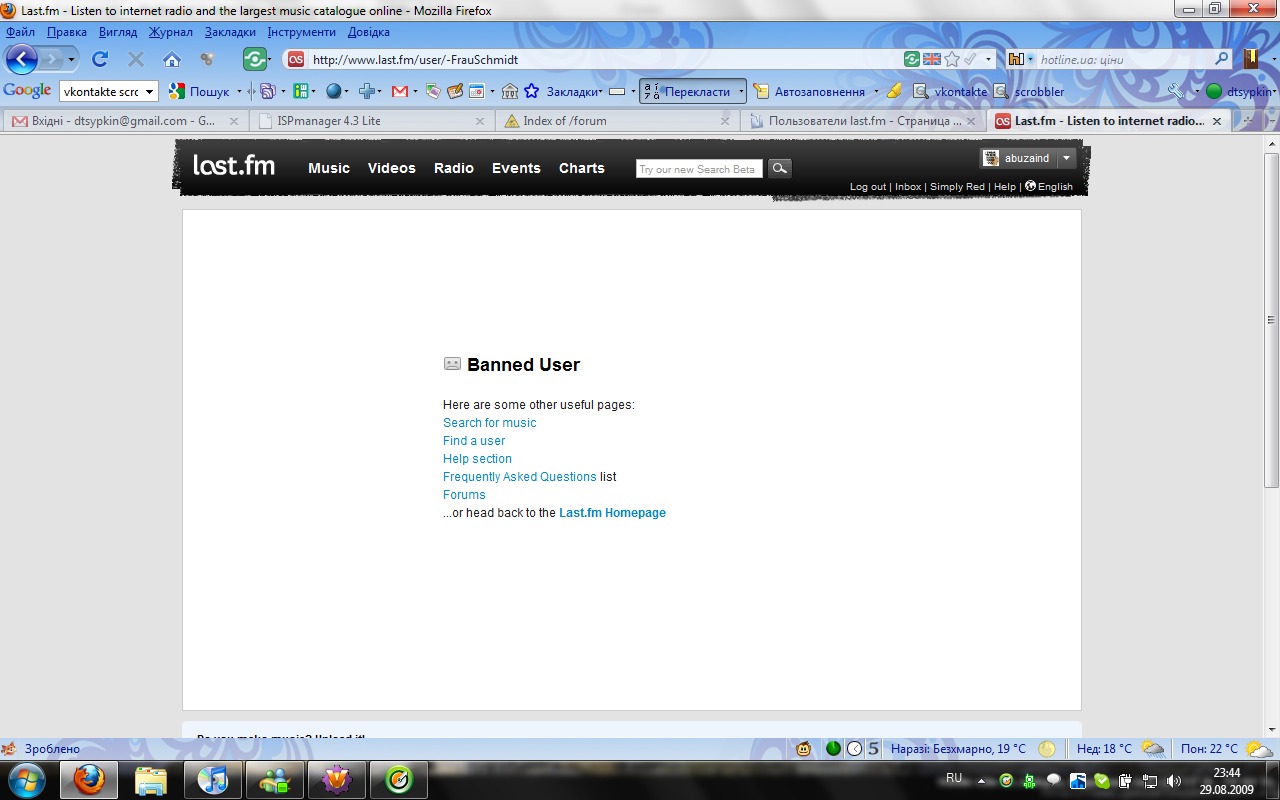Expand the abuzaind user dropdown arrow
1280x800 pixels.
[x=1067, y=158]
